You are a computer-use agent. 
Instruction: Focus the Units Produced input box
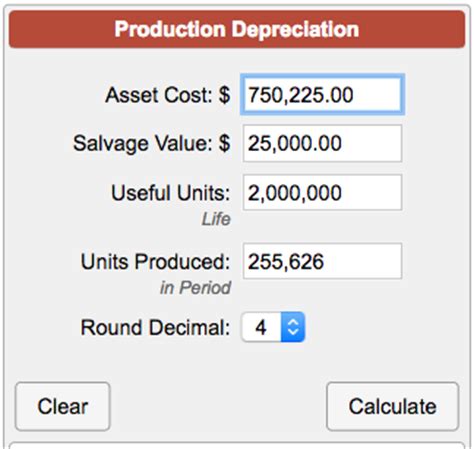[322, 261]
